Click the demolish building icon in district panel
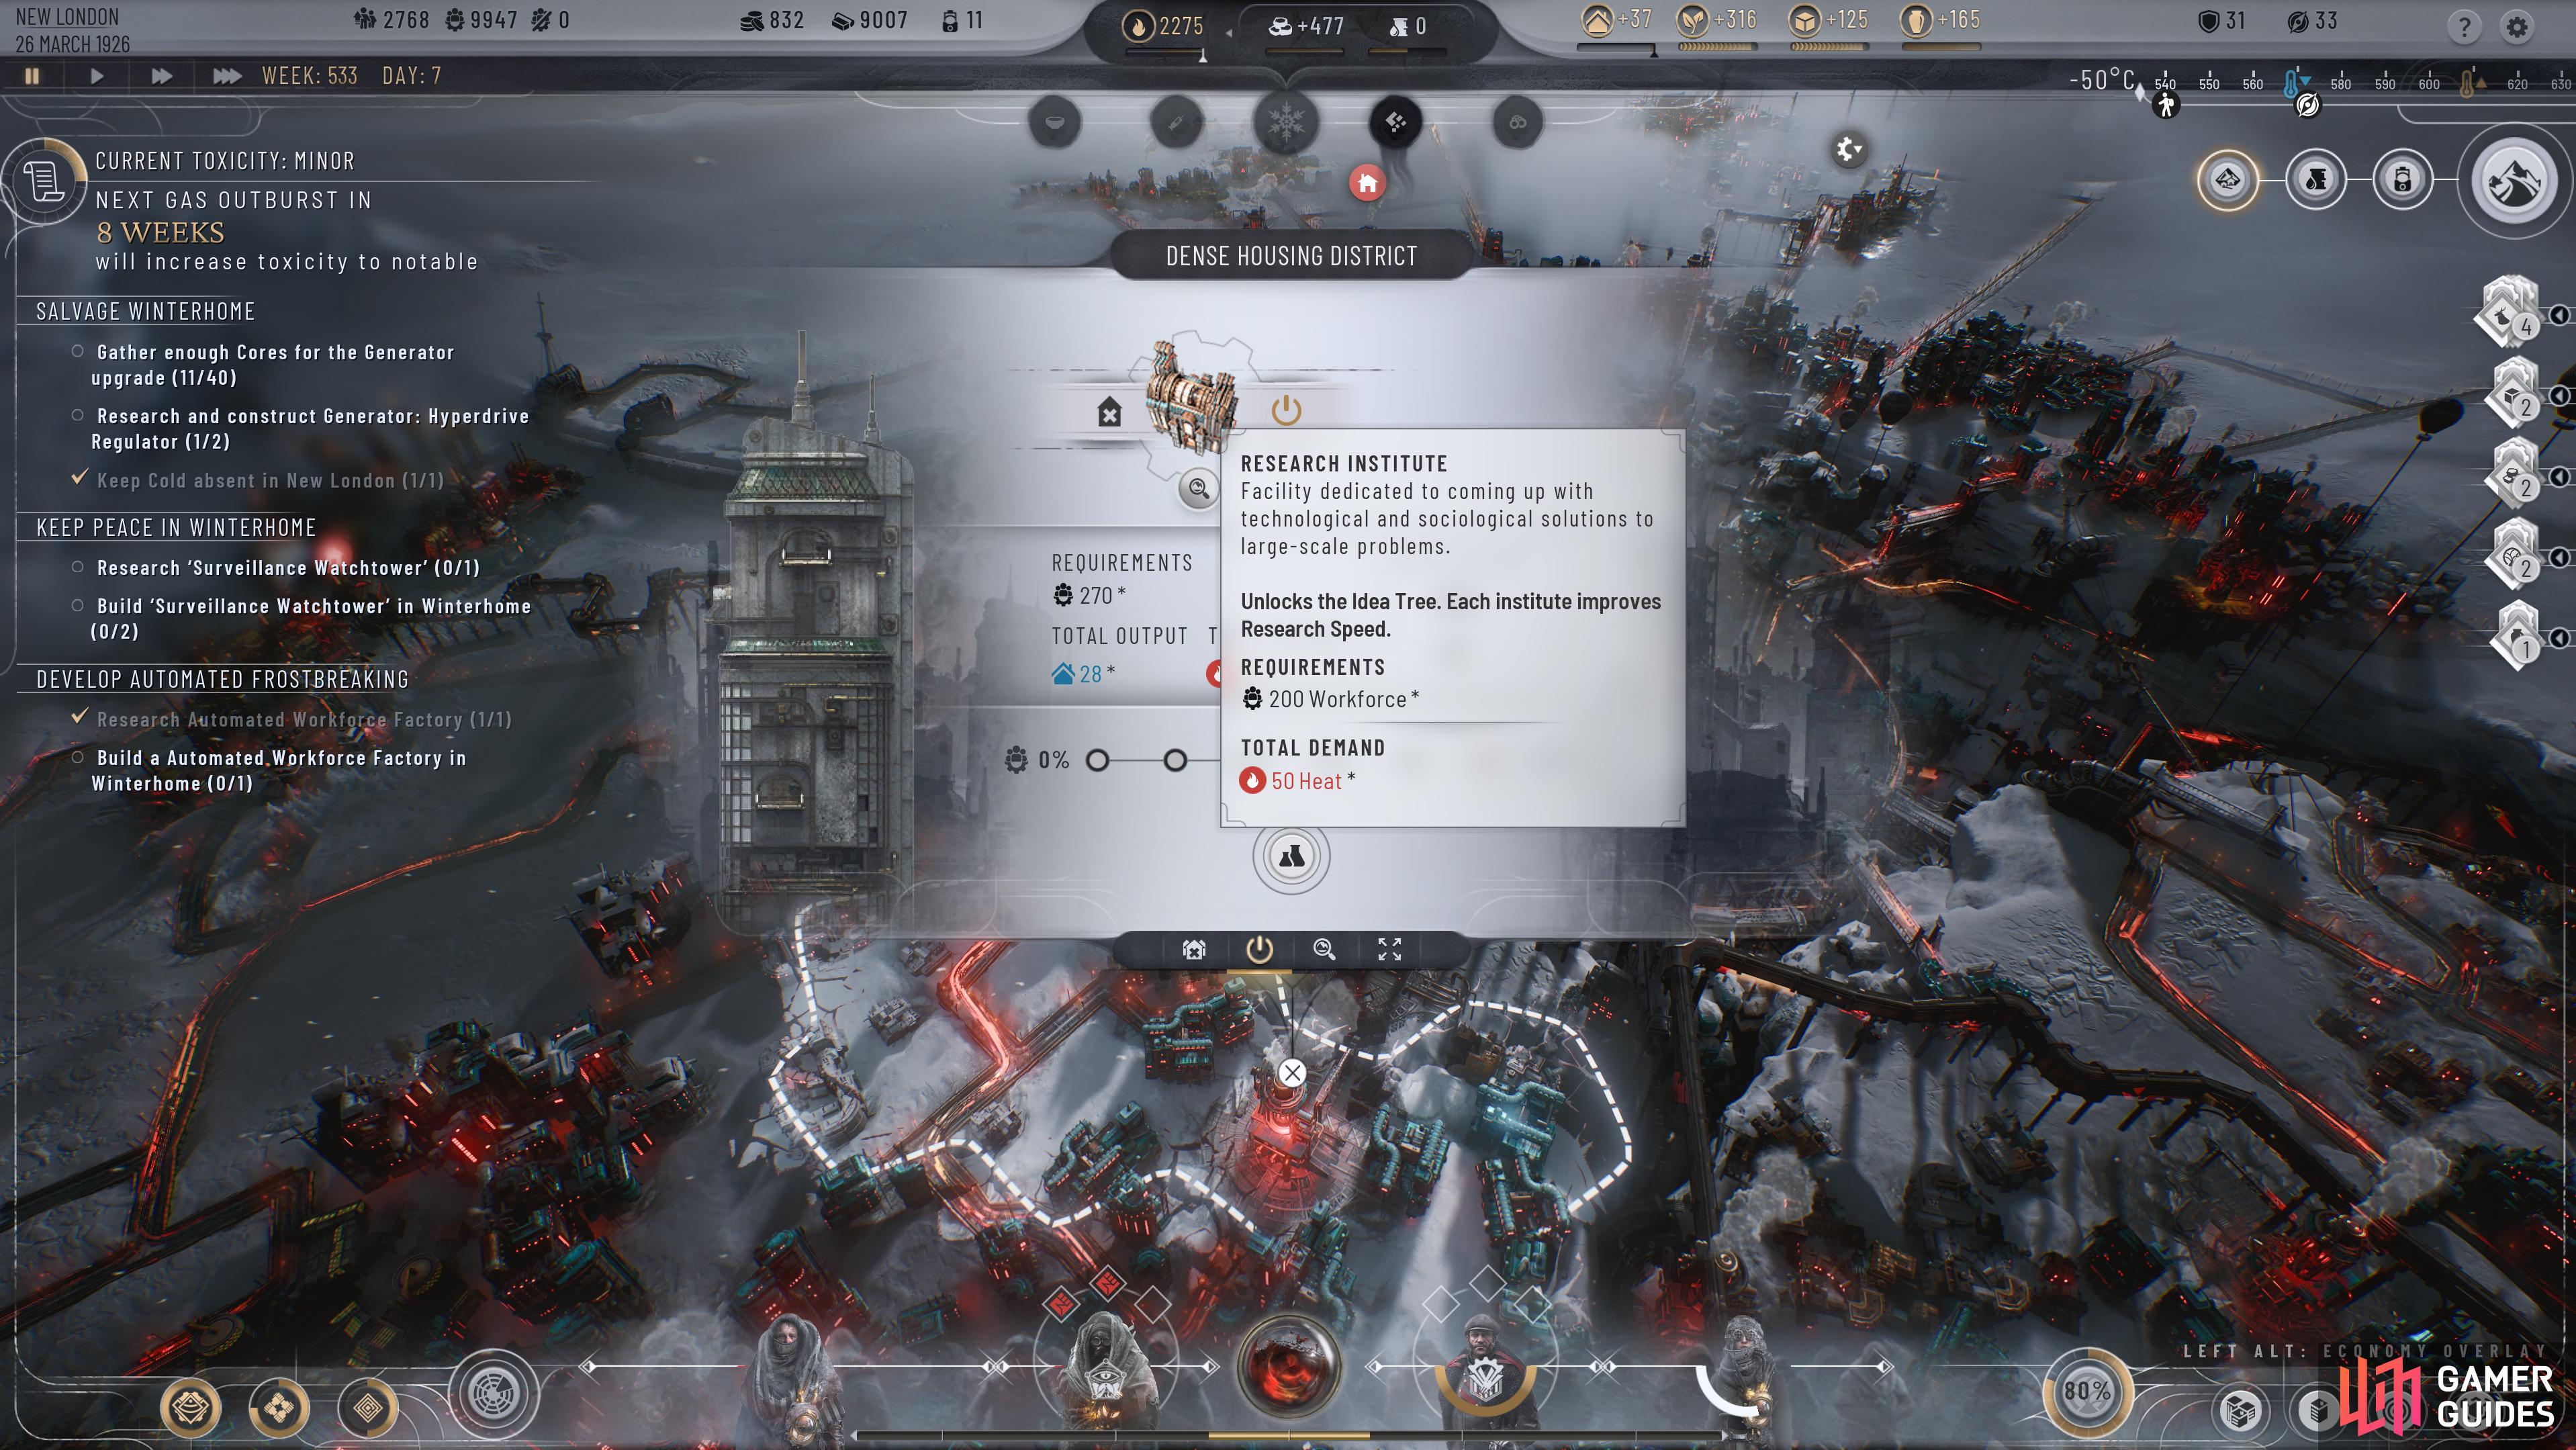Viewport: 2576px width, 1450px height. click(1109, 412)
